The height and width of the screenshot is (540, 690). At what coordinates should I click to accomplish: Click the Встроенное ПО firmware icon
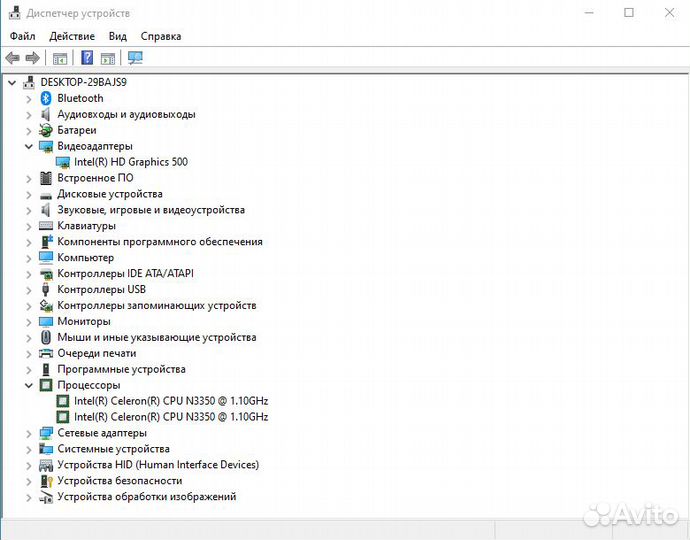click(46, 178)
